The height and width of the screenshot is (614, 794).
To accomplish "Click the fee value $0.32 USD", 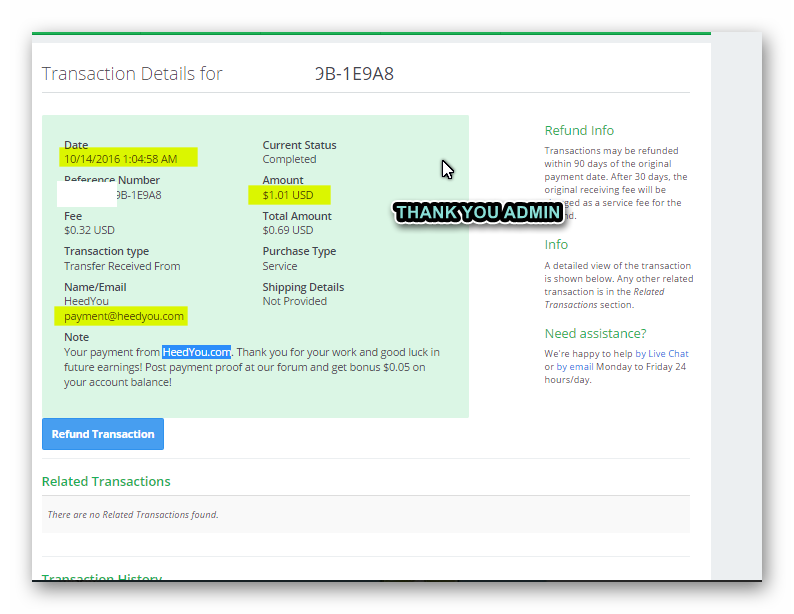I will 89,230.
